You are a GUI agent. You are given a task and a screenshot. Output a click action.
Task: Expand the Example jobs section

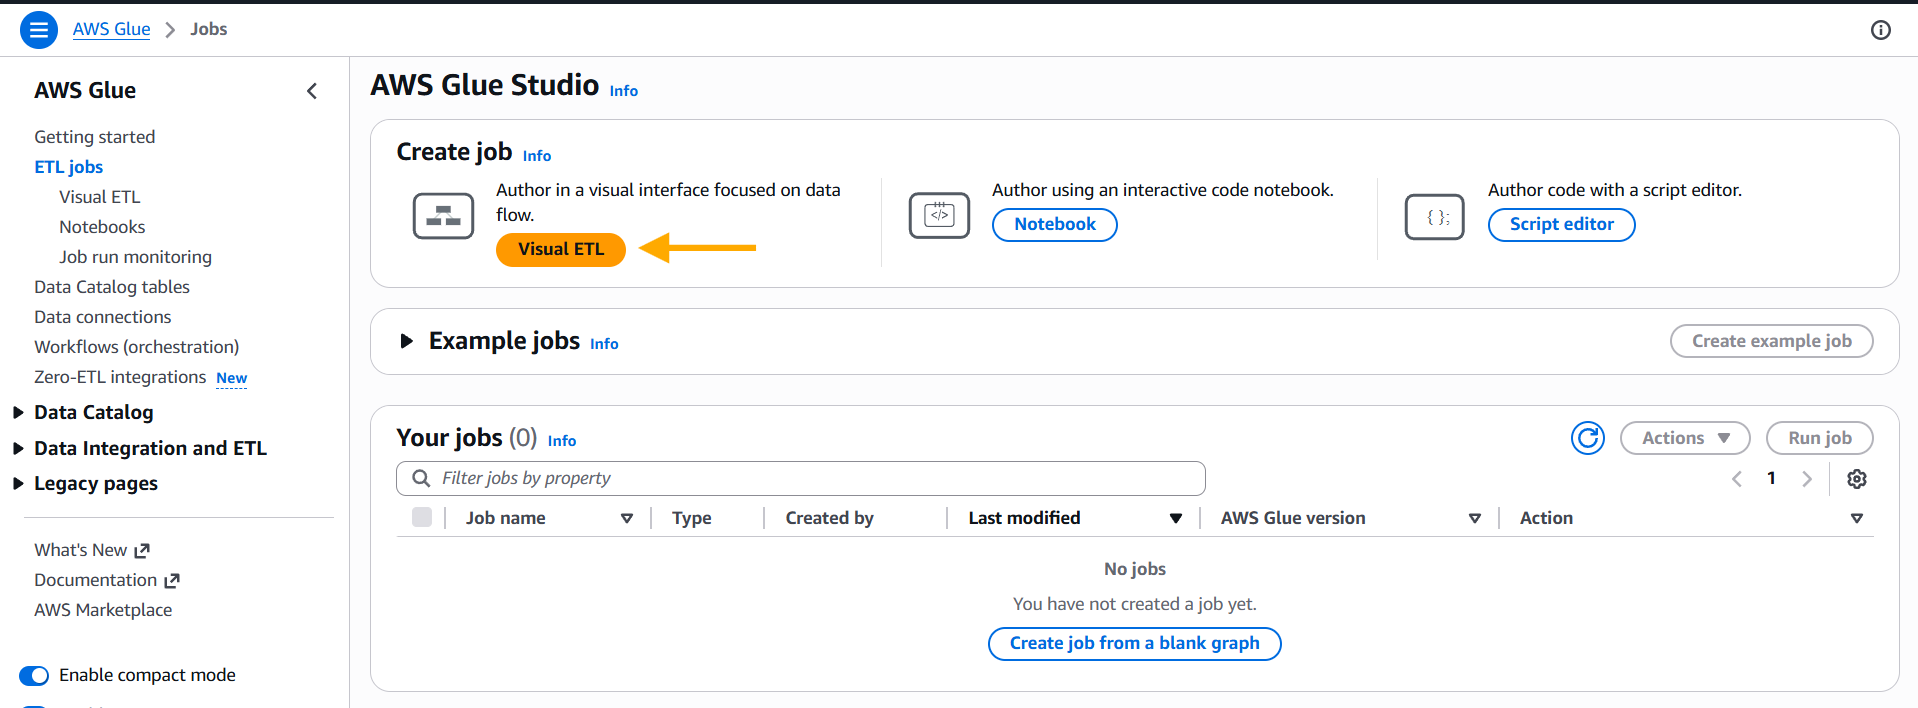point(406,341)
